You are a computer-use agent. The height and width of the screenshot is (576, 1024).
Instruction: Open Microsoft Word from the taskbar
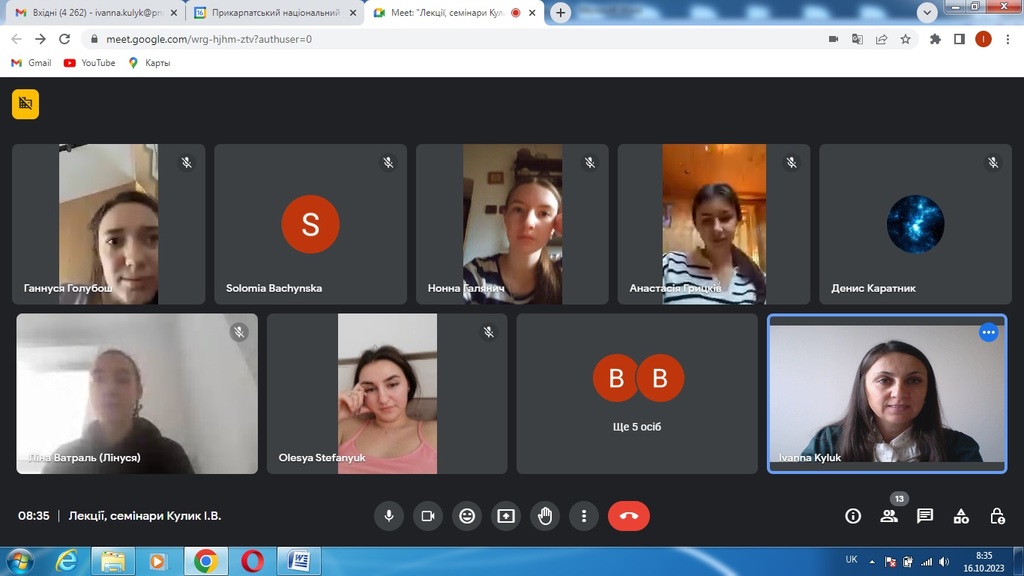[298, 560]
